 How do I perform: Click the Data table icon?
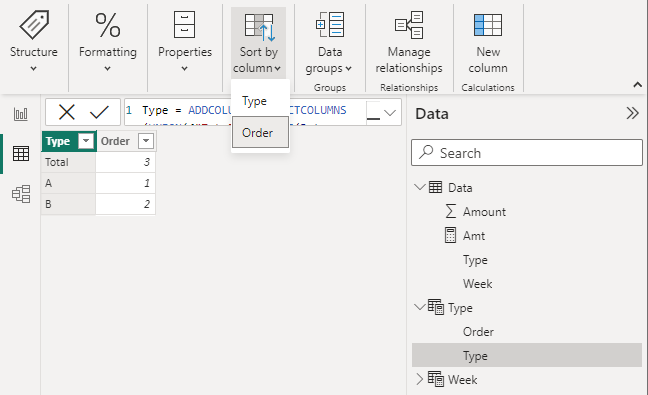tap(435, 187)
